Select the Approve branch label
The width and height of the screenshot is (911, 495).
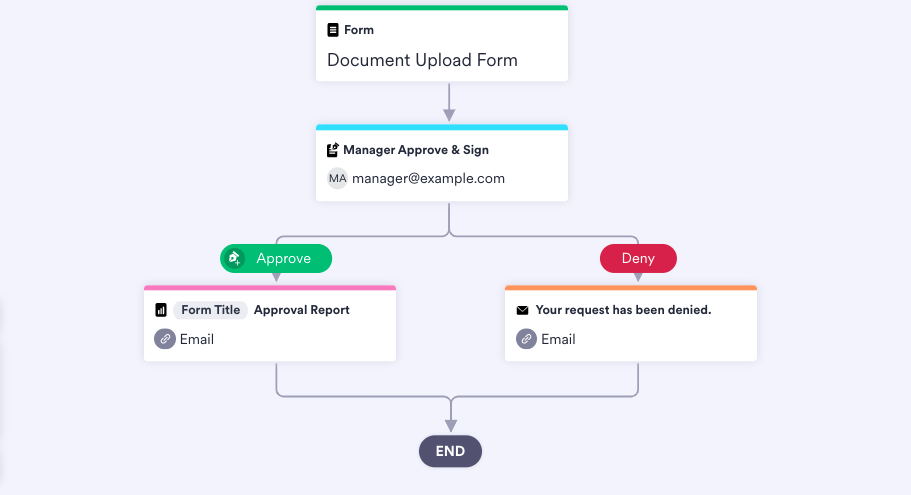click(x=283, y=258)
